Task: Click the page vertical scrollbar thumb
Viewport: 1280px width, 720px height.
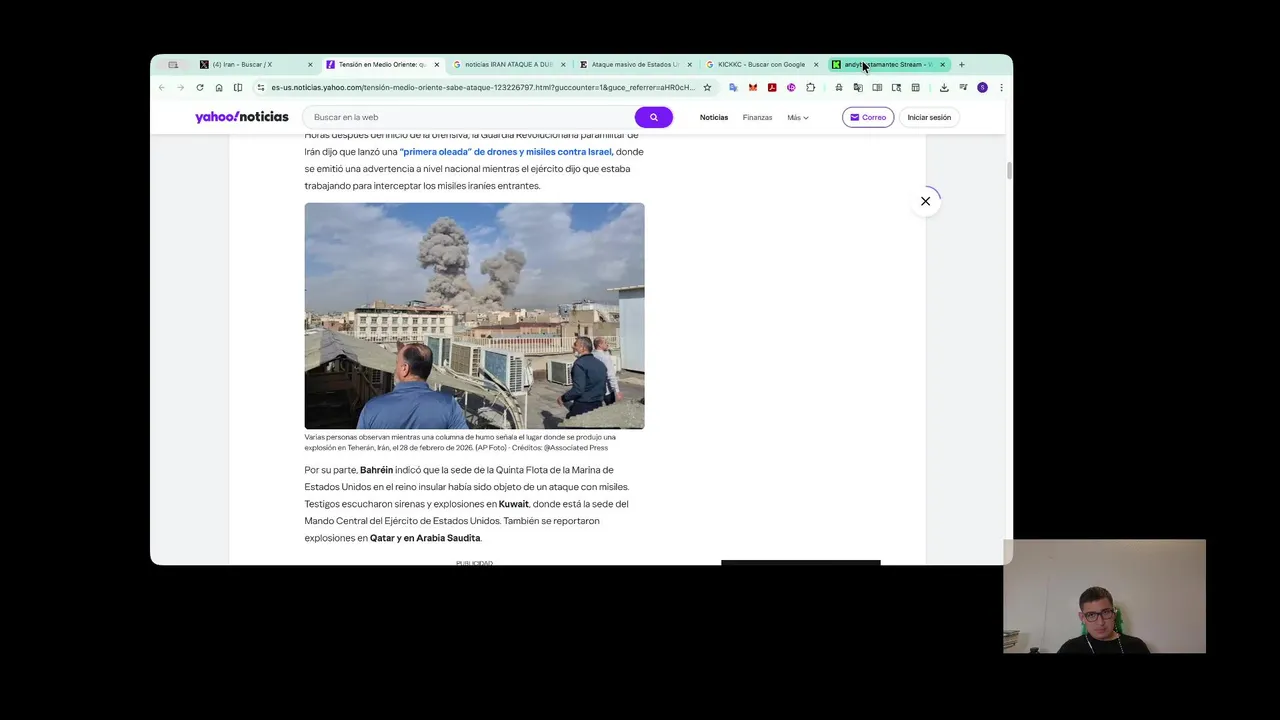Action: coord(1009,171)
